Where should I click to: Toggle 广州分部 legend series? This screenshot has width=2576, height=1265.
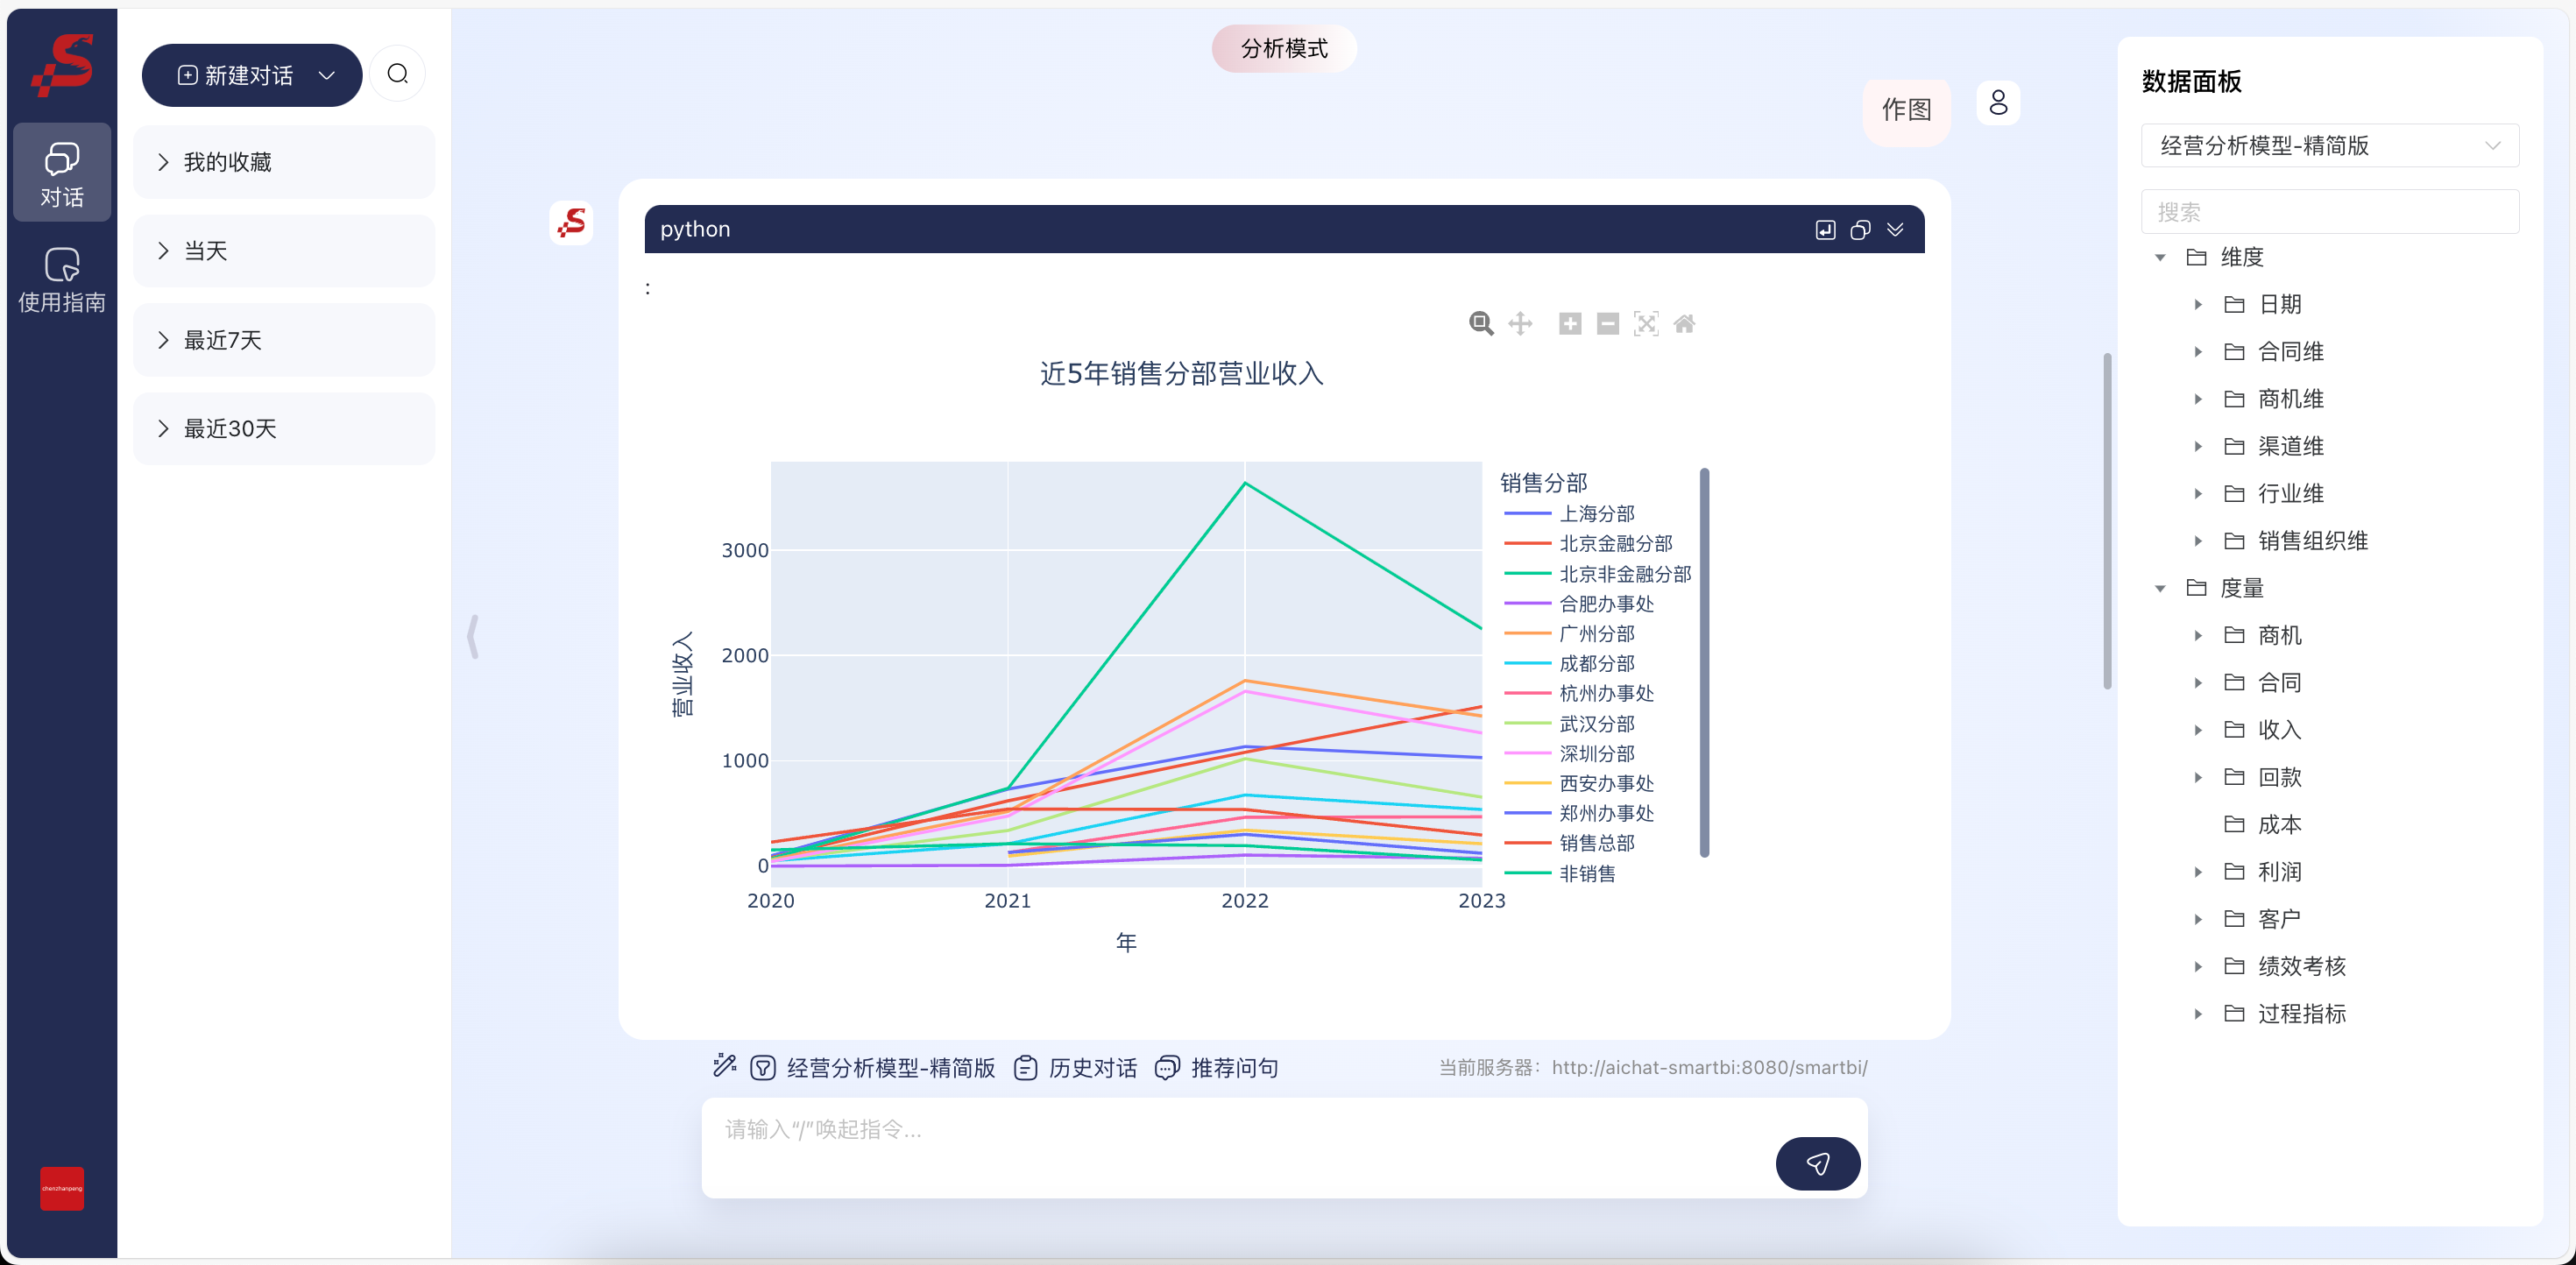point(1570,634)
